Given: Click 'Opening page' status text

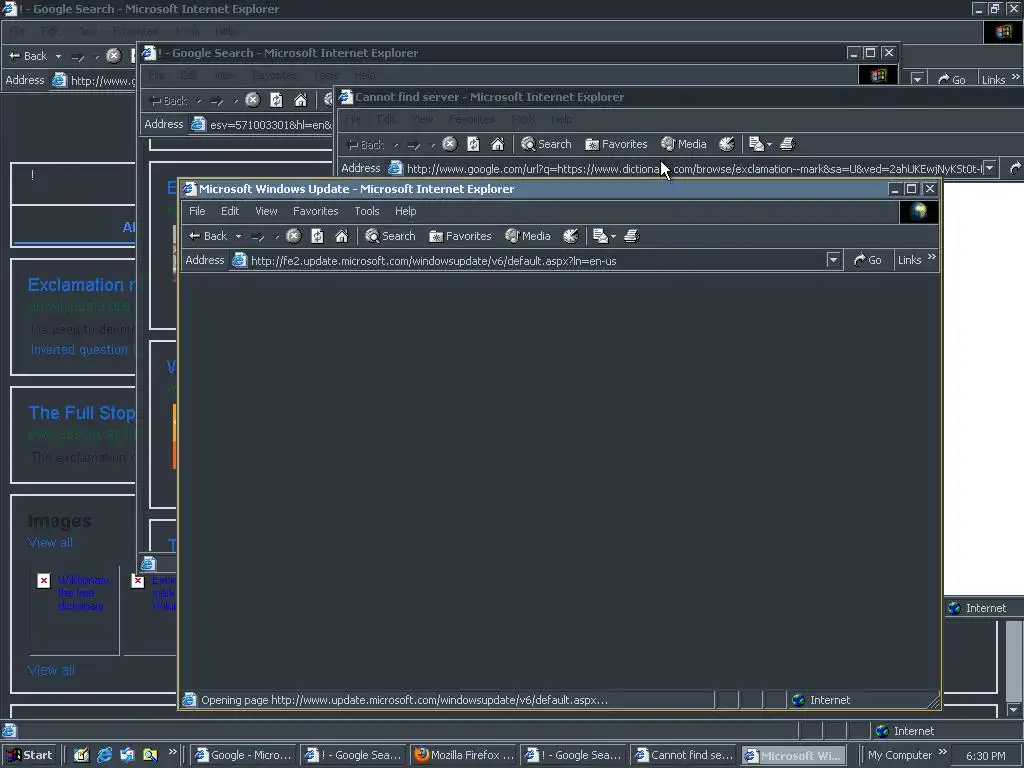Looking at the screenshot, I should tap(404, 700).
